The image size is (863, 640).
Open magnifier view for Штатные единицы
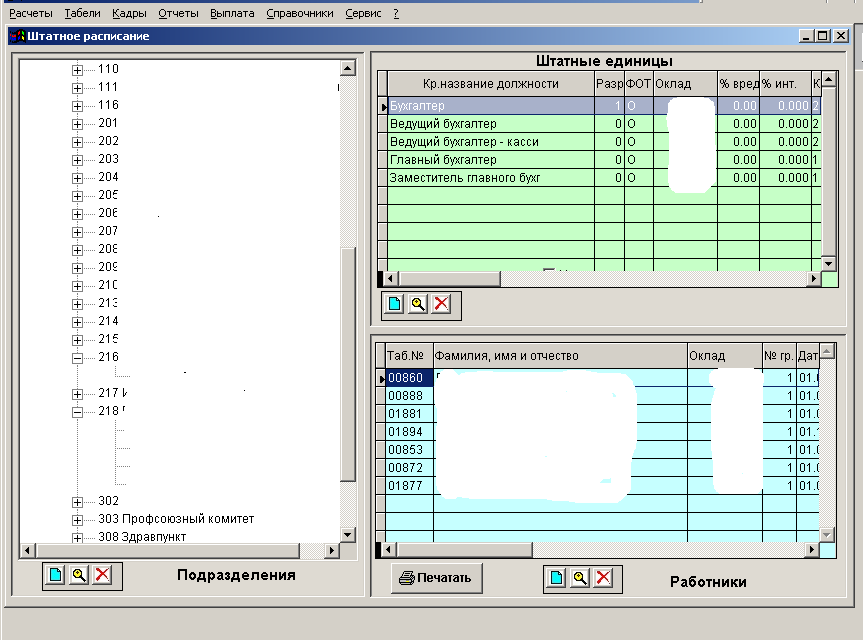[x=418, y=304]
